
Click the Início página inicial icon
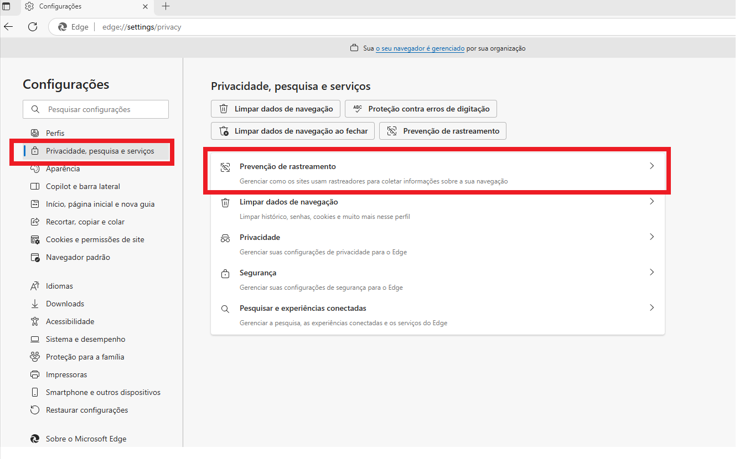click(35, 204)
